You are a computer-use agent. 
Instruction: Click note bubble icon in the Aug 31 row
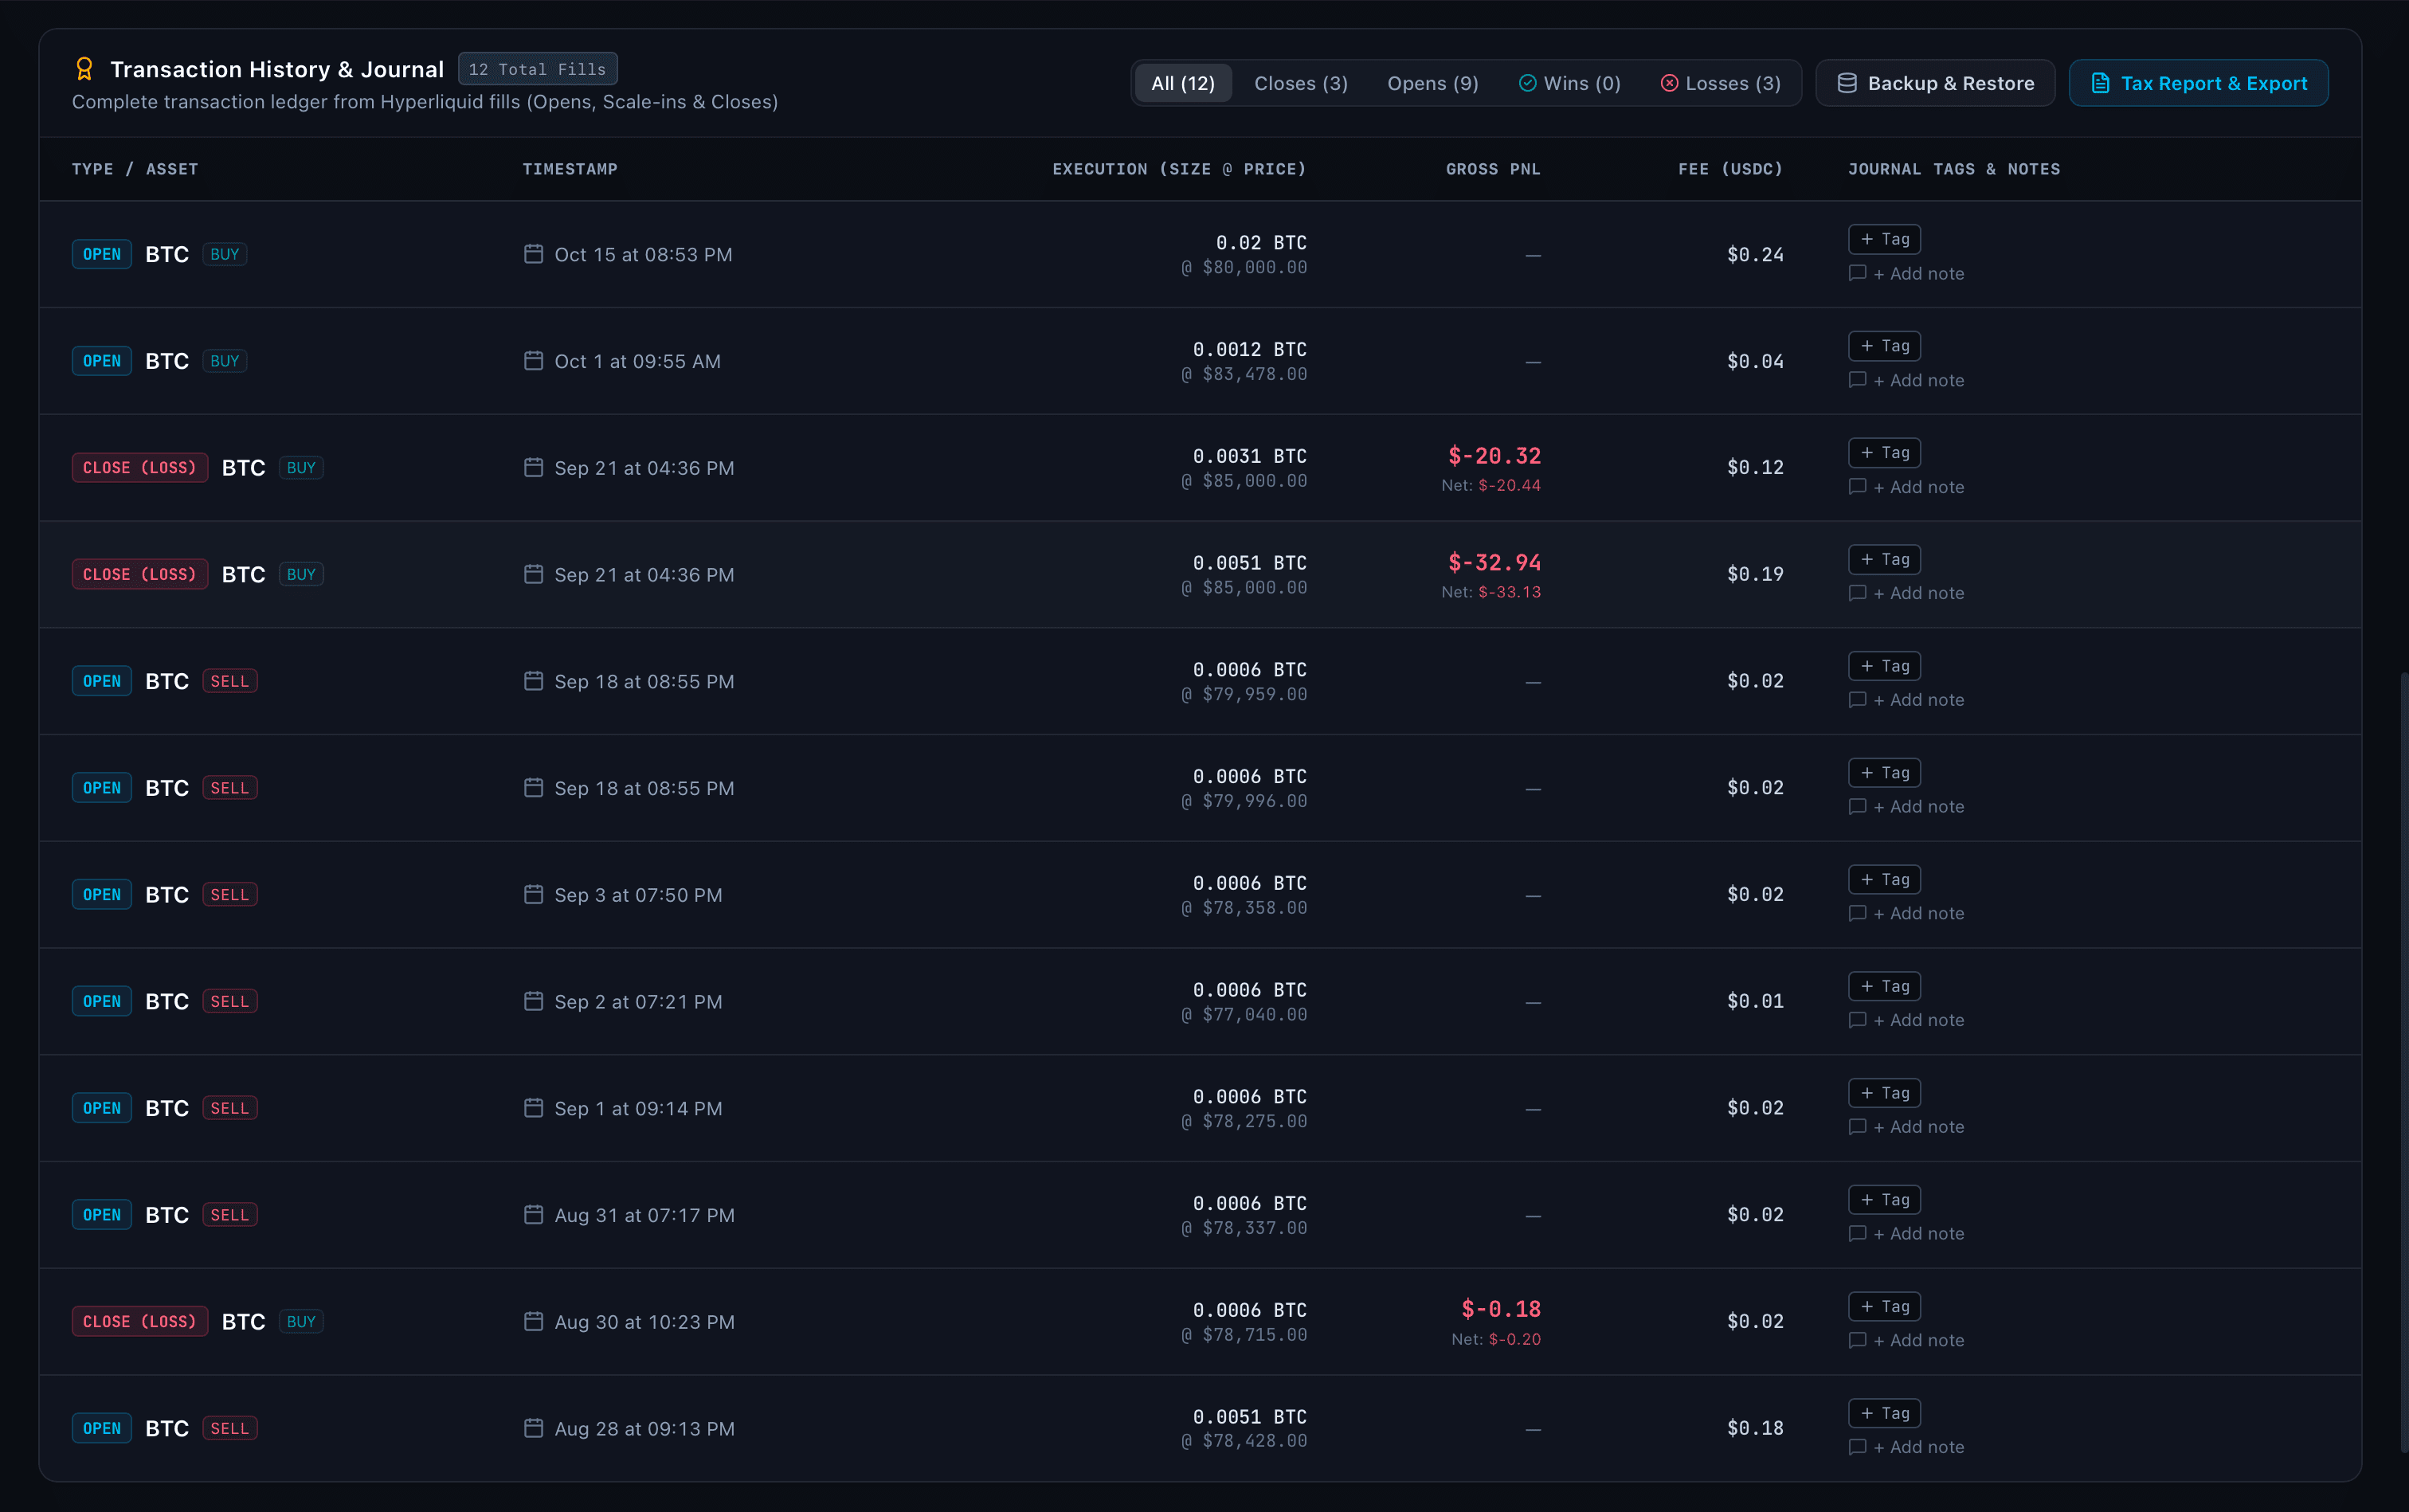tap(1858, 1233)
